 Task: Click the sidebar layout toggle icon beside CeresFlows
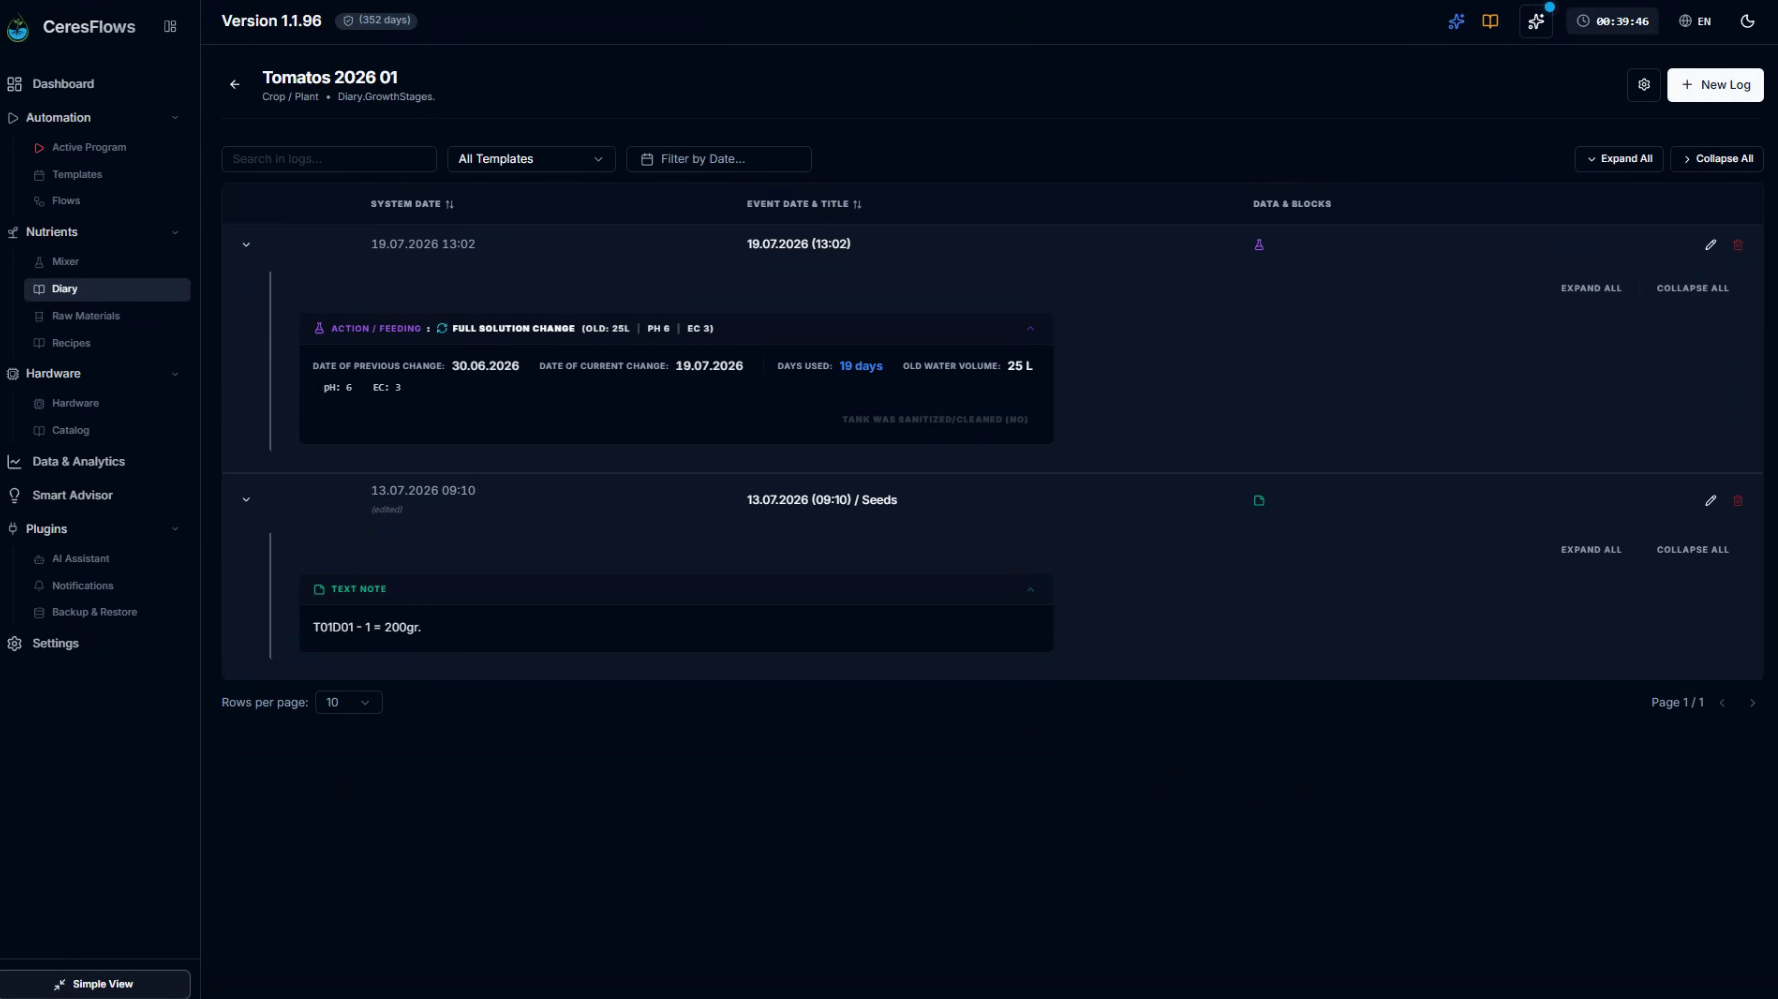170,27
